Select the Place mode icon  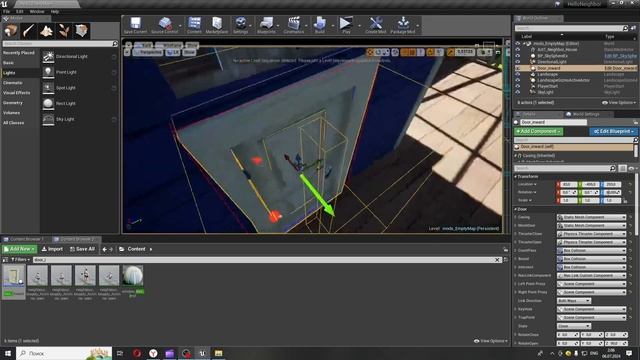point(11,31)
